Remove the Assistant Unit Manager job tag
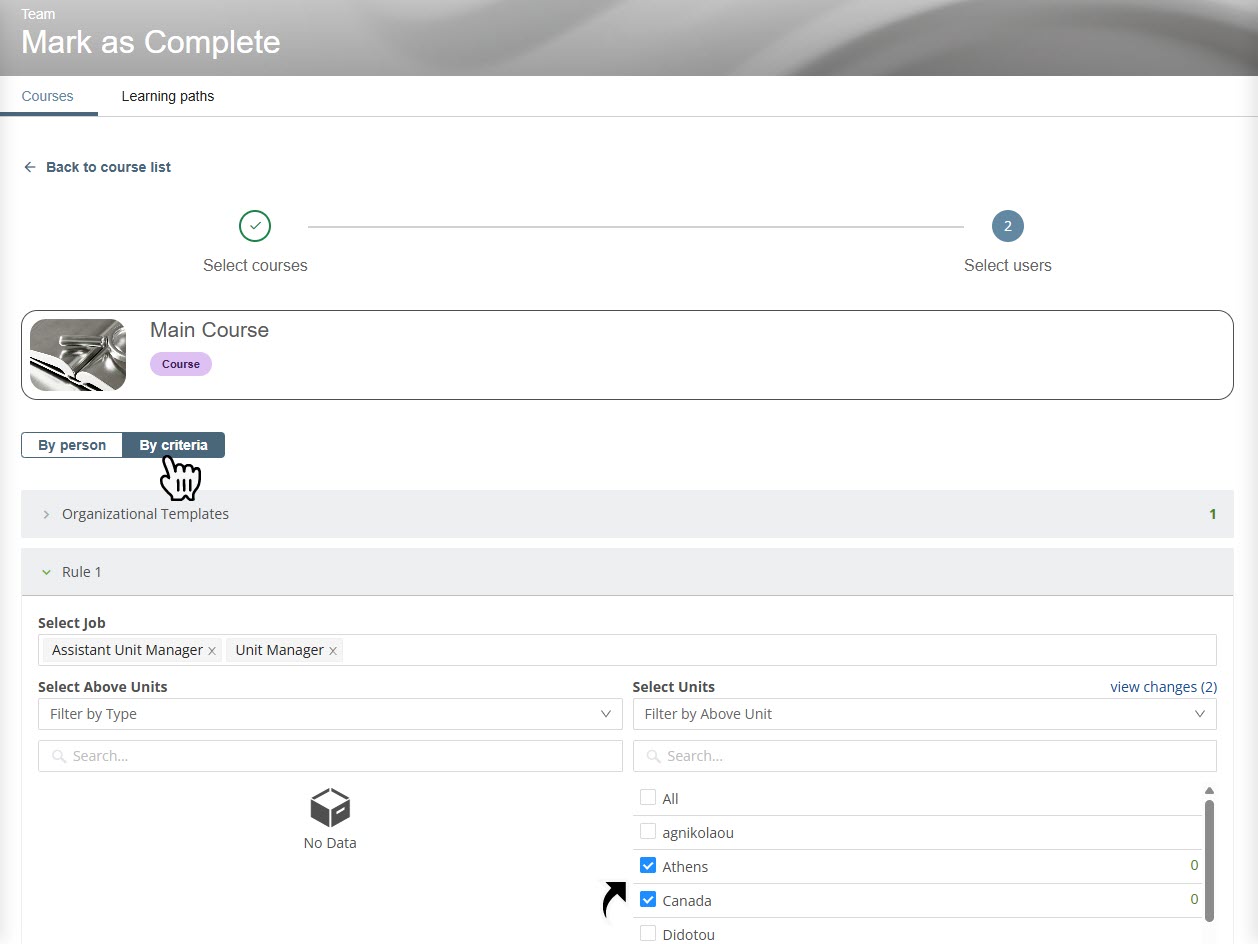The height and width of the screenshot is (944, 1258). pos(212,651)
